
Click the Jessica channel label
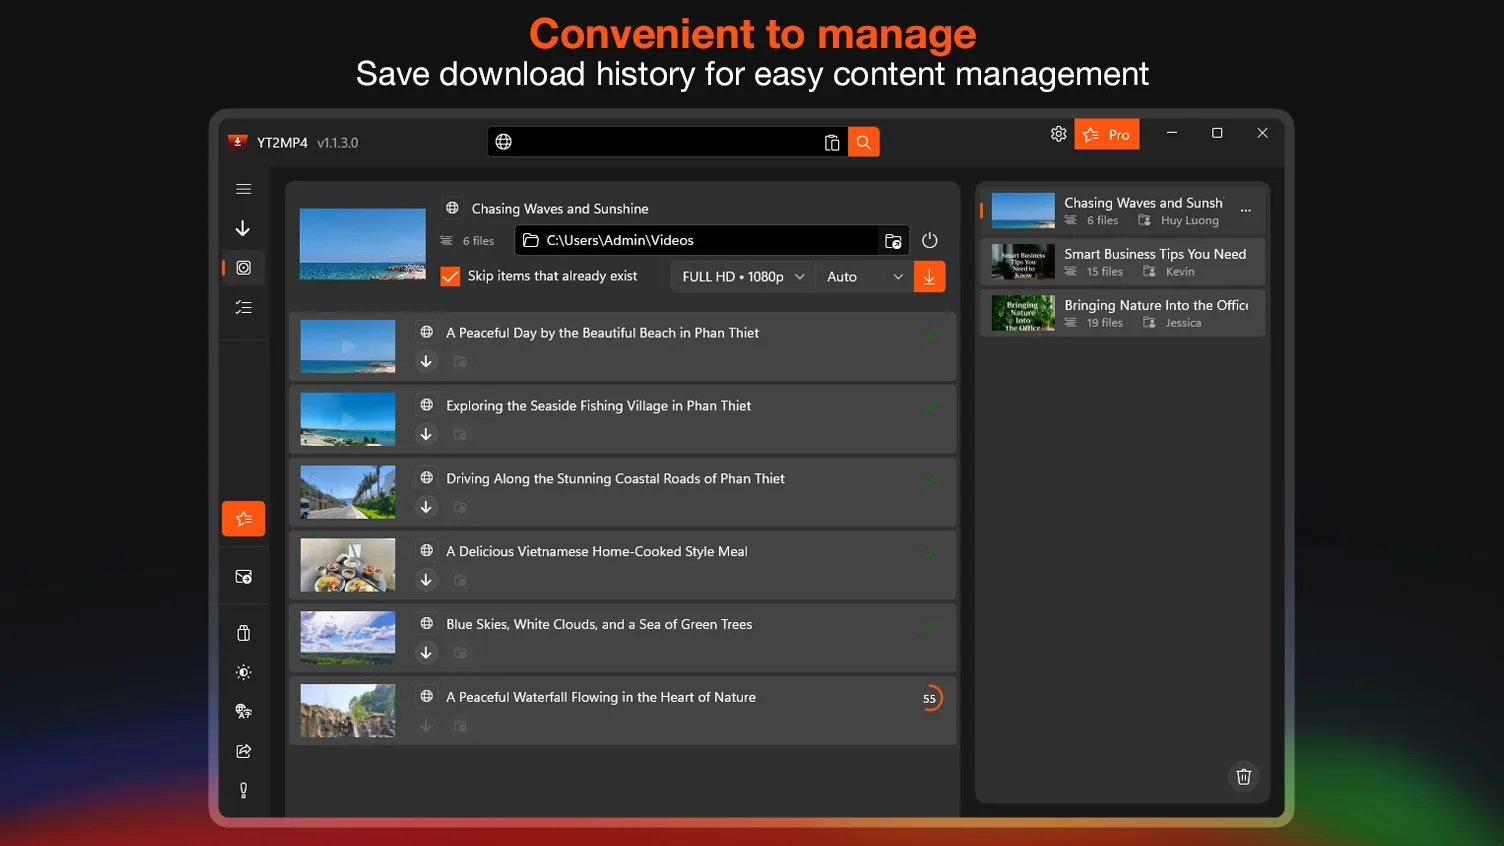coord(1184,323)
